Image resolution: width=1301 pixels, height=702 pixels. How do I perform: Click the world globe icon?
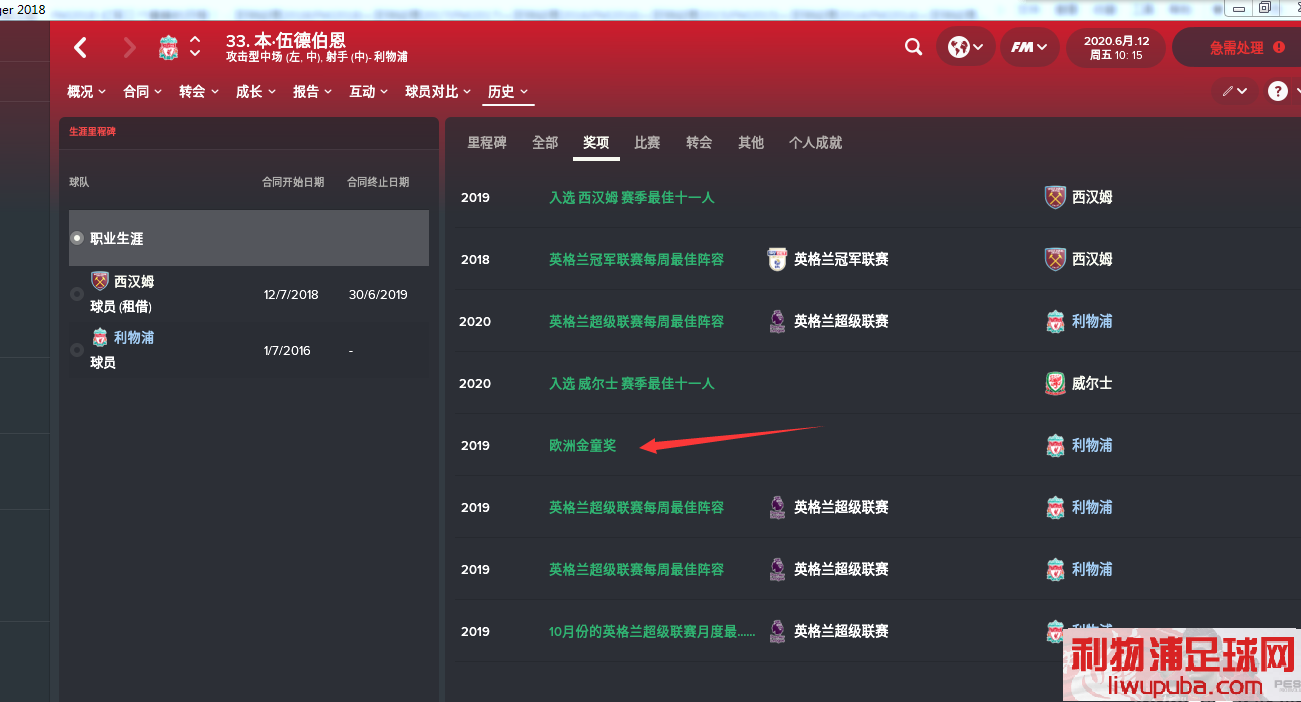(959, 47)
